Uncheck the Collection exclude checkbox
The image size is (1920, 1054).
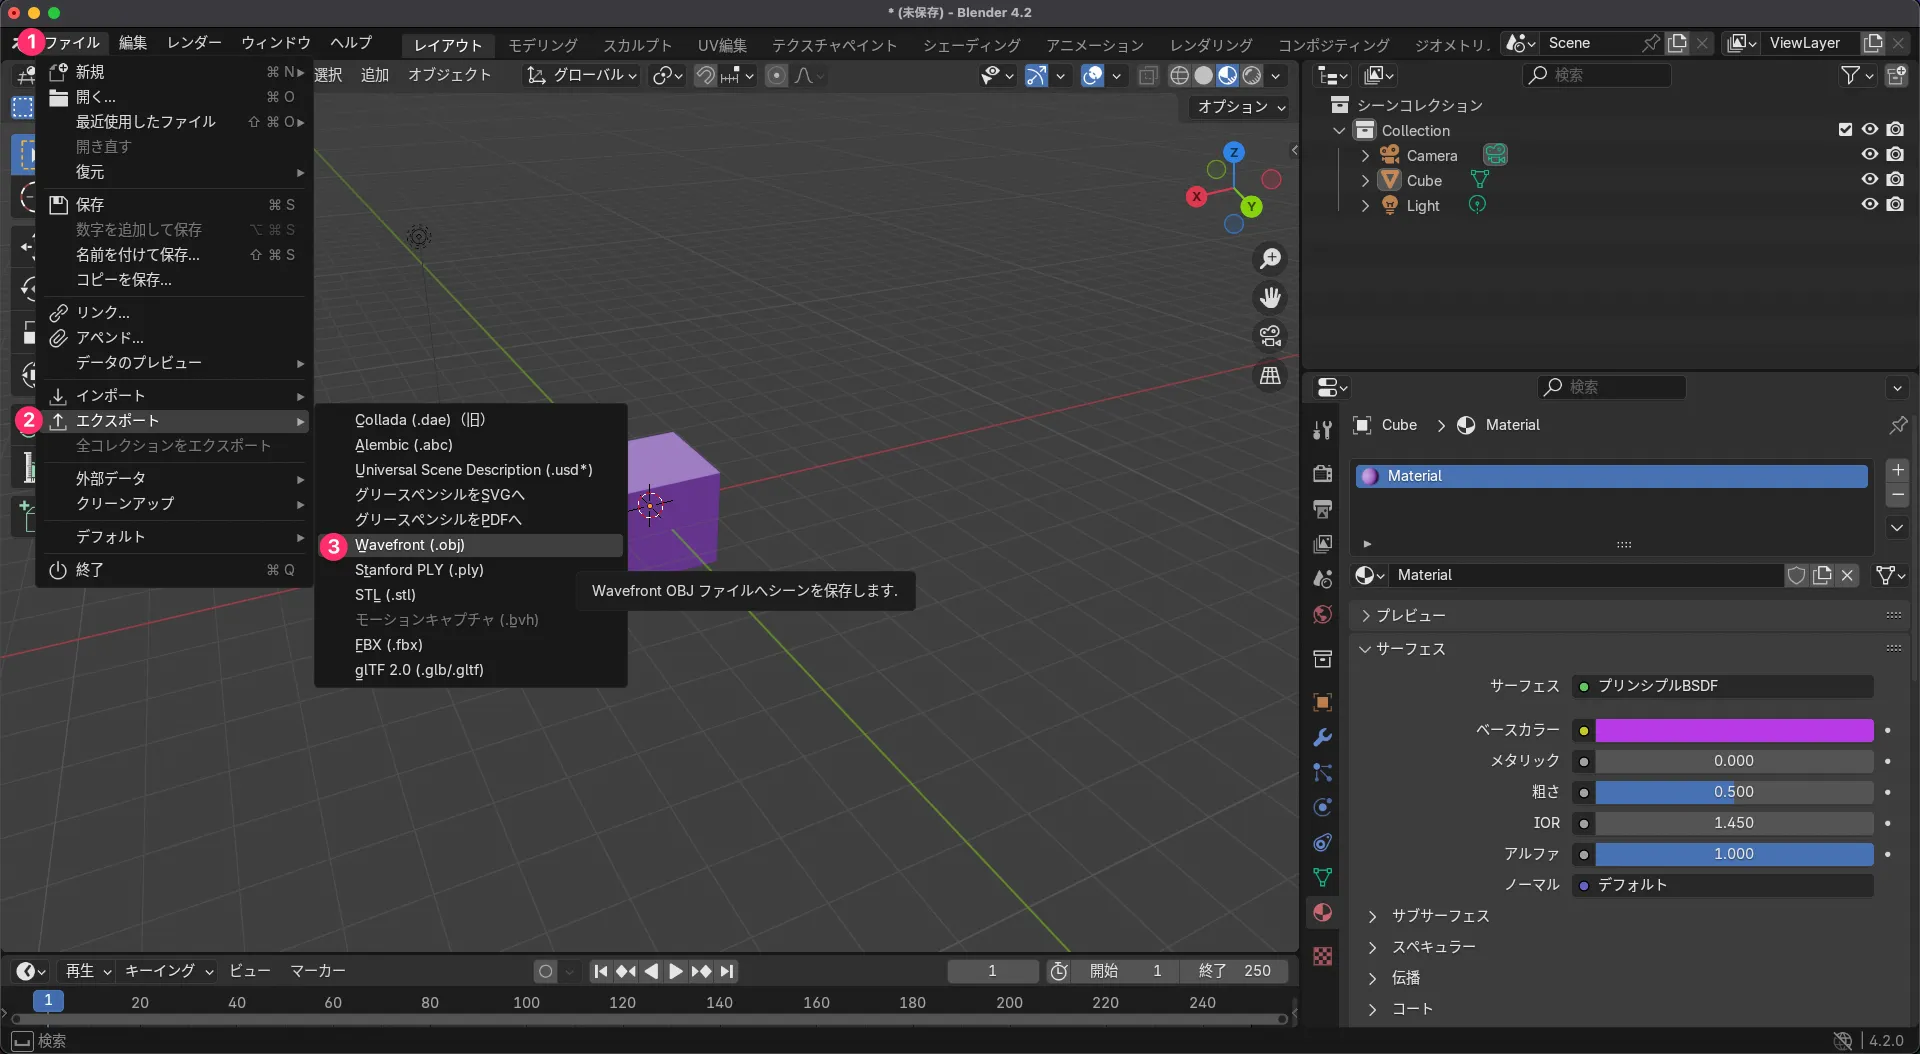pyautogui.click(x=1845, y=130)
